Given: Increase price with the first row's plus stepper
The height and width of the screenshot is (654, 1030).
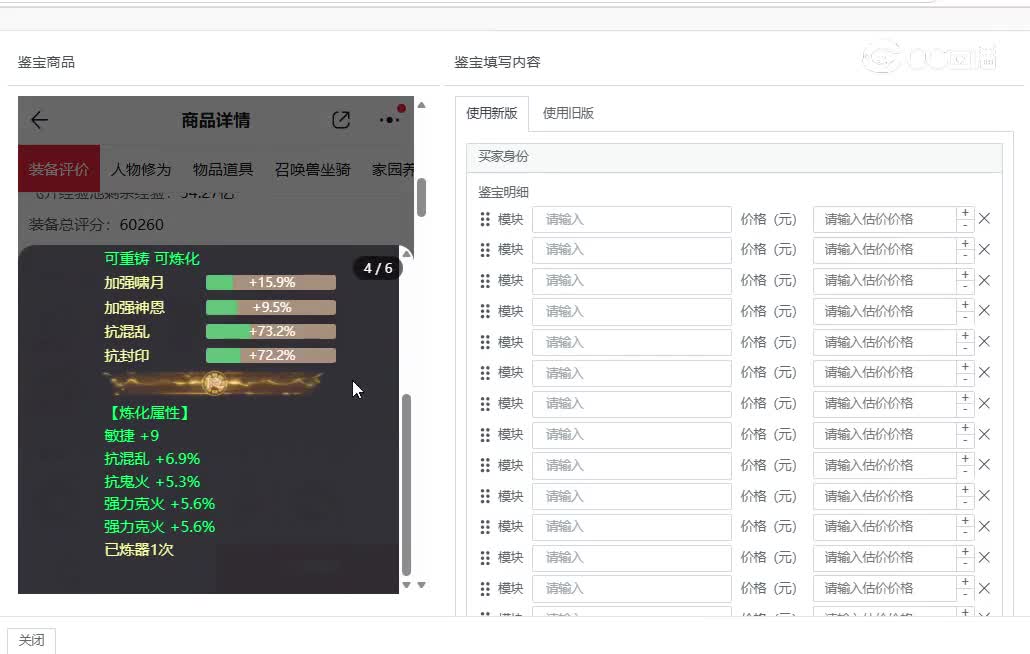Looking at the screenshot, I should 965,213.
